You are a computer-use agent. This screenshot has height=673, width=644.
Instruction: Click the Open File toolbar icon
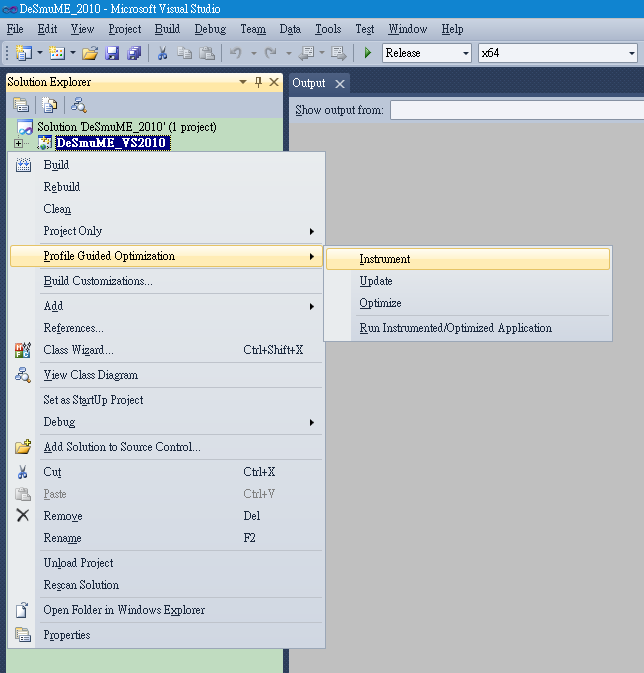[90, 53]
